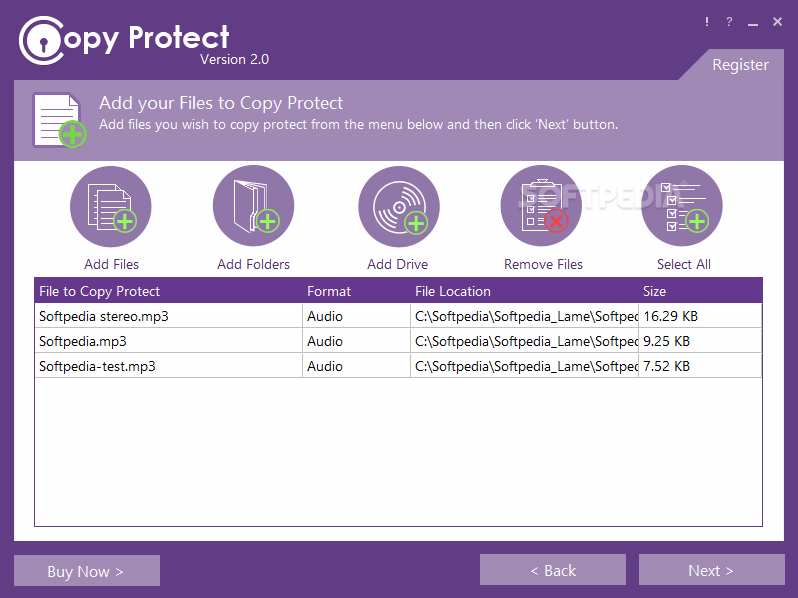Click the 7.52 KB size cell
The image size is (798, 598).
pos(700,366)
